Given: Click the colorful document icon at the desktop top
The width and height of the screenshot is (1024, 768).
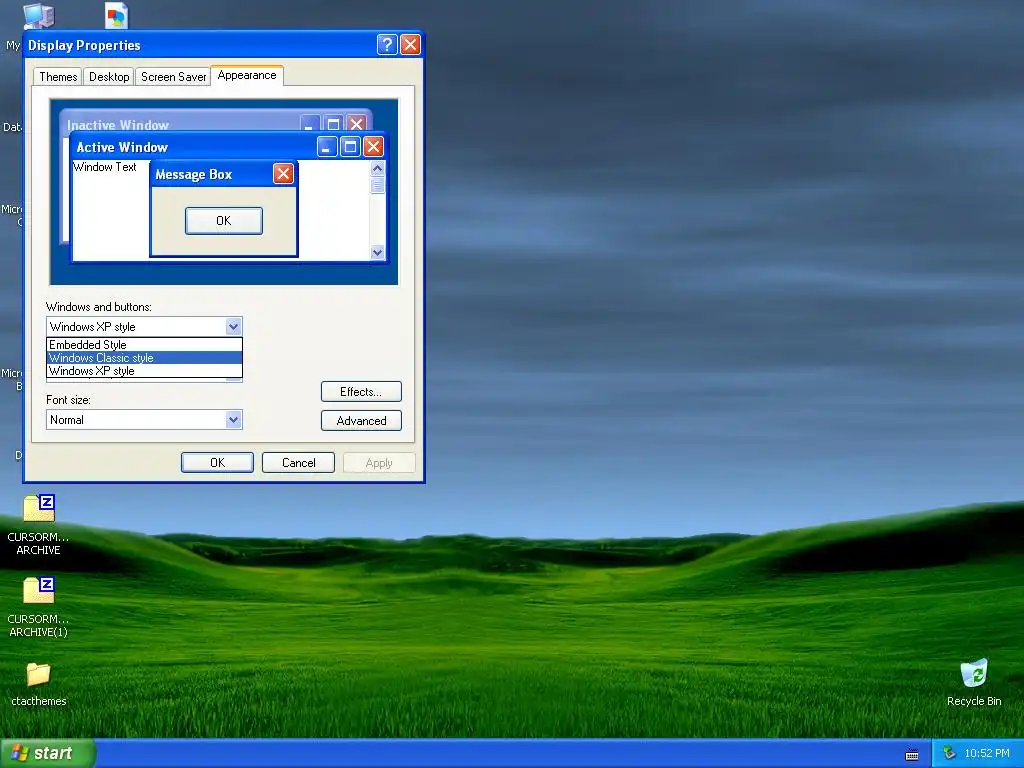Looking at the screenshot, I should click(x=116, y=15).
